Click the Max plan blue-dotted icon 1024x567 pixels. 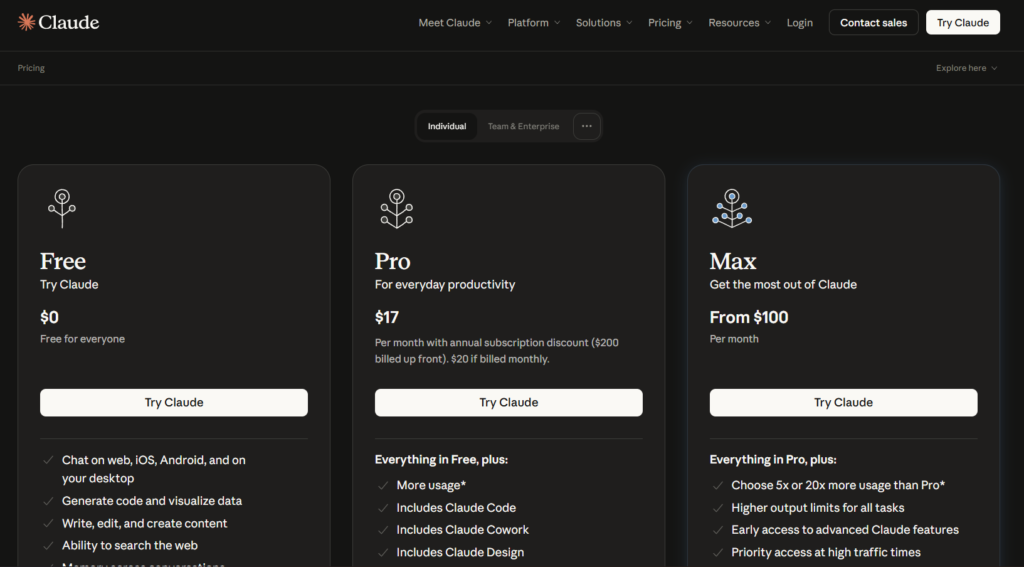[731, 208]
